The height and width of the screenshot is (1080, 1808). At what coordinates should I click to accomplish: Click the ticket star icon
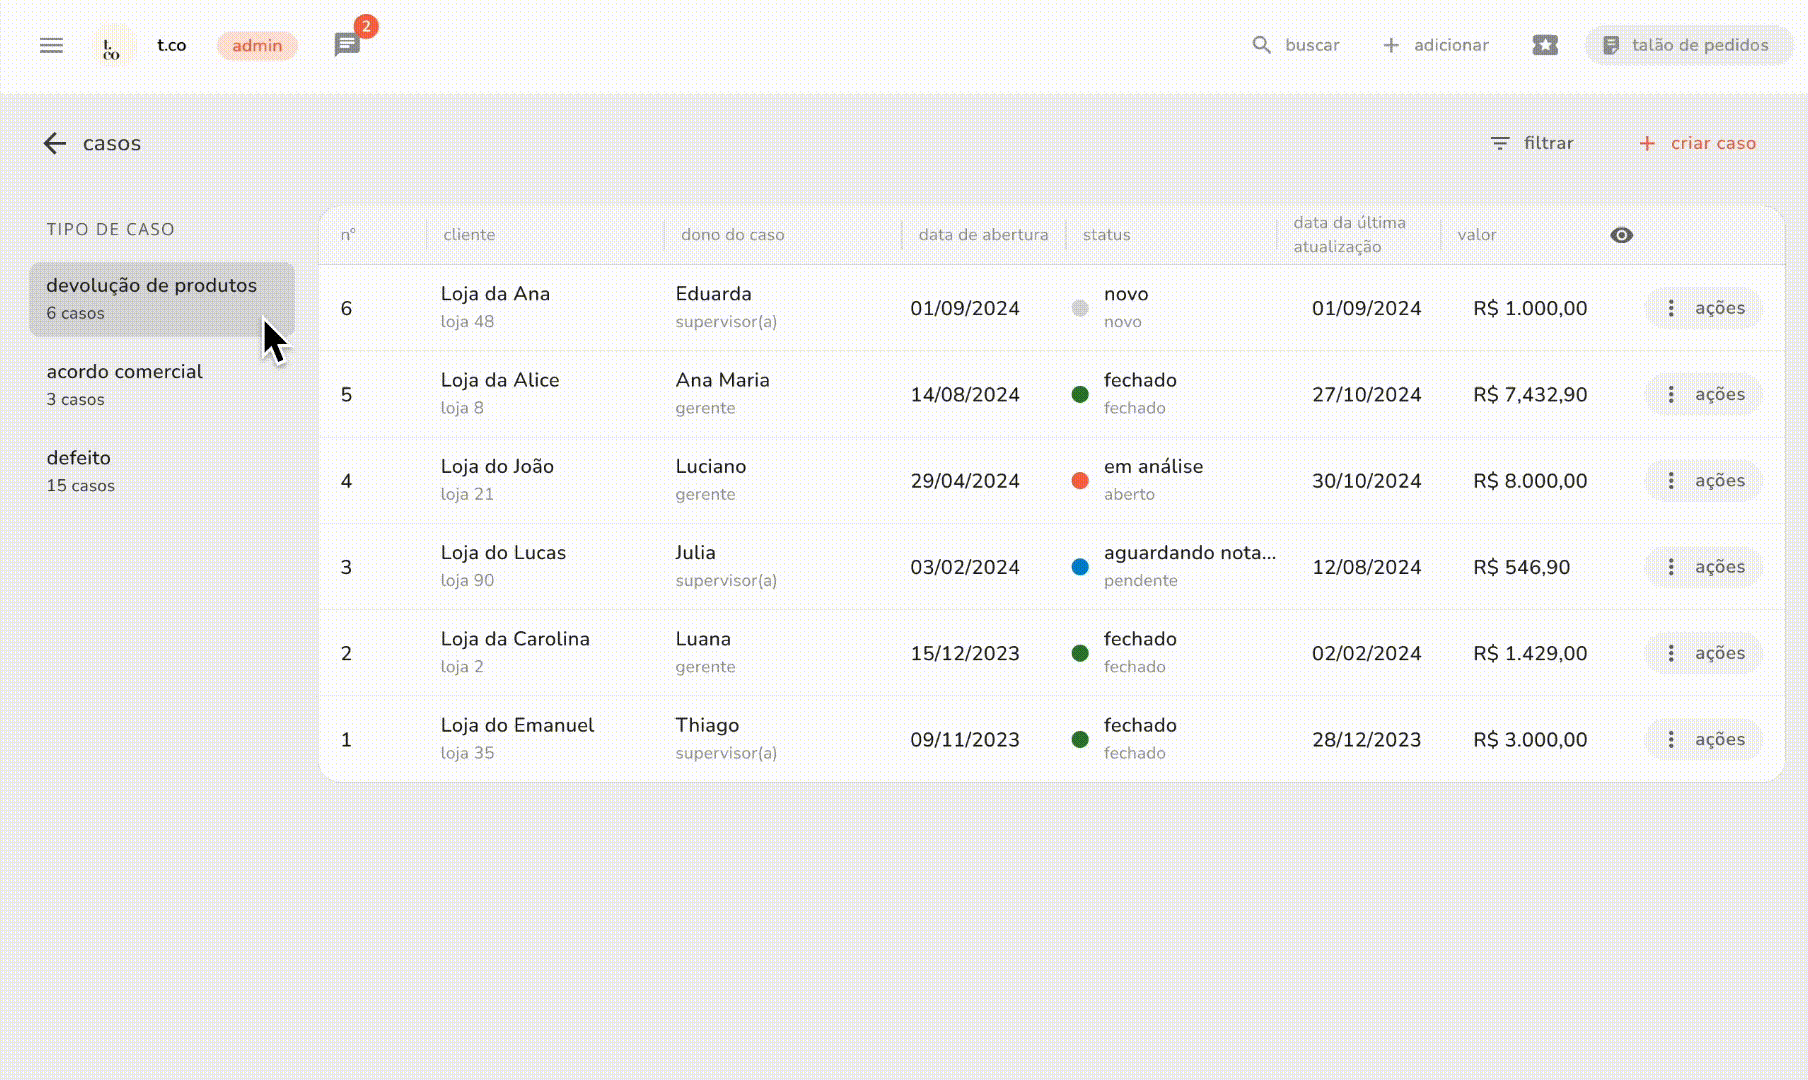(x=1544, y=45)
